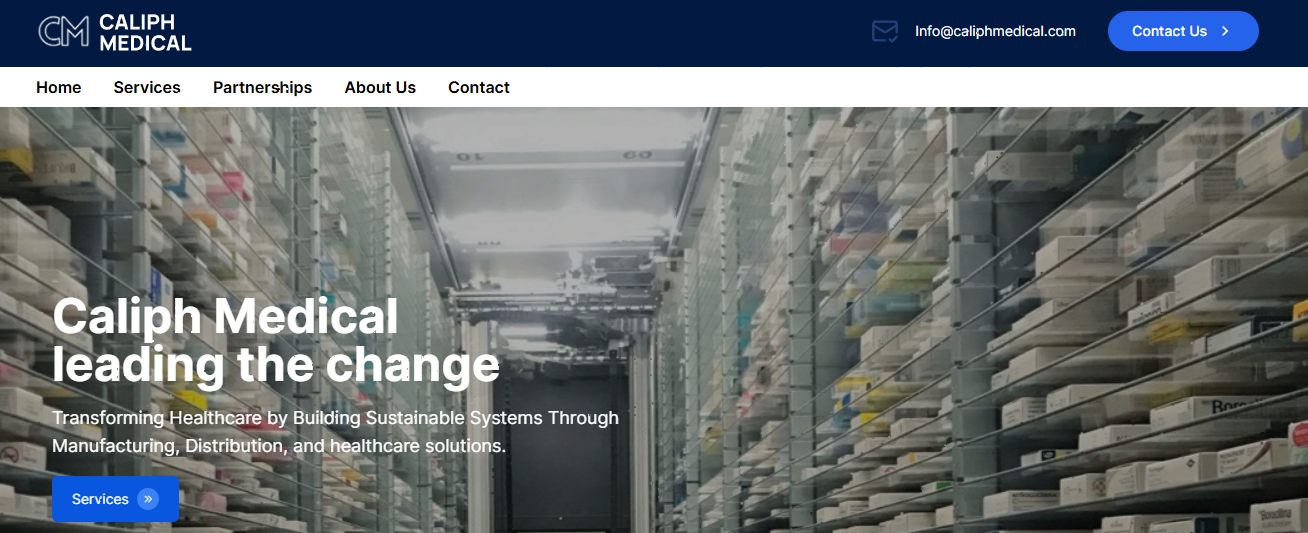Viewport: 1308px width, 533px height.
Task: Open the About Us menu item
Action: [x=380, y=87]
